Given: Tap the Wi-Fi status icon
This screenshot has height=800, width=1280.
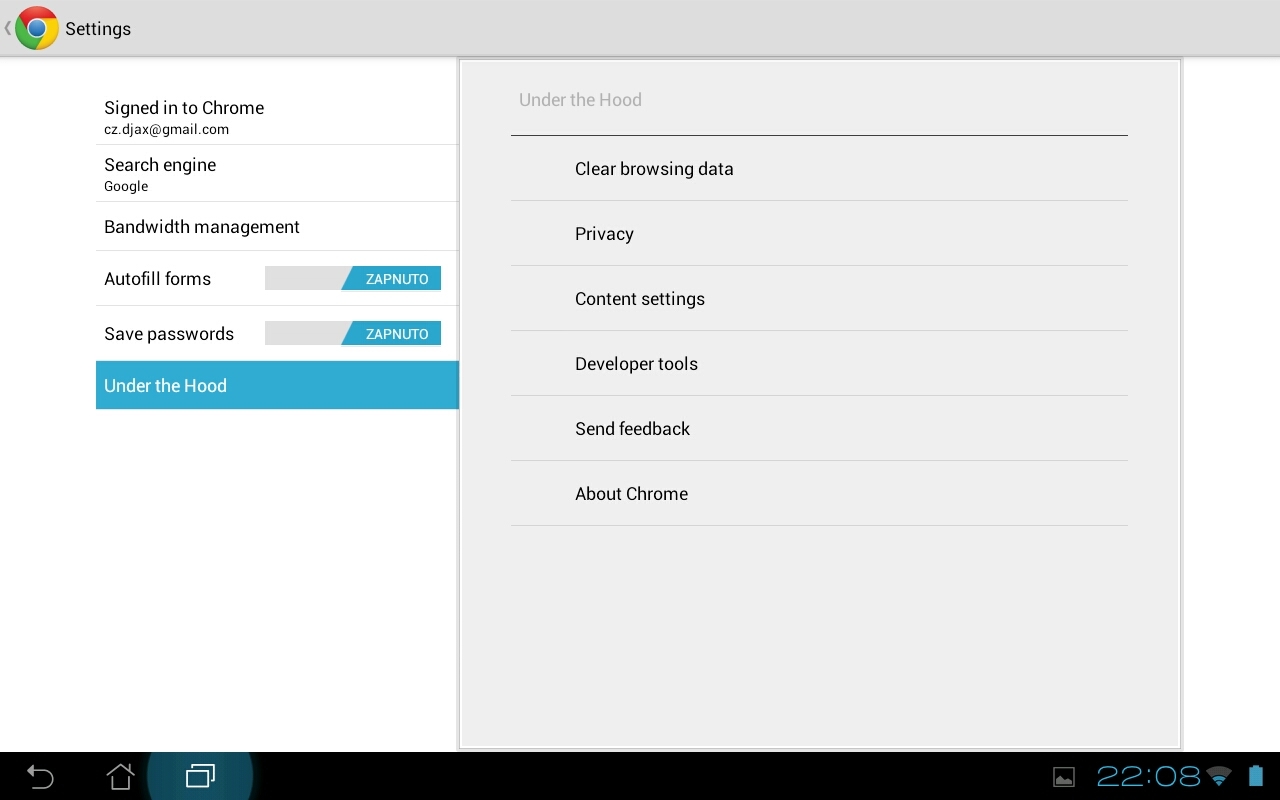Looking at the screenshot, I should [1219, 776].
